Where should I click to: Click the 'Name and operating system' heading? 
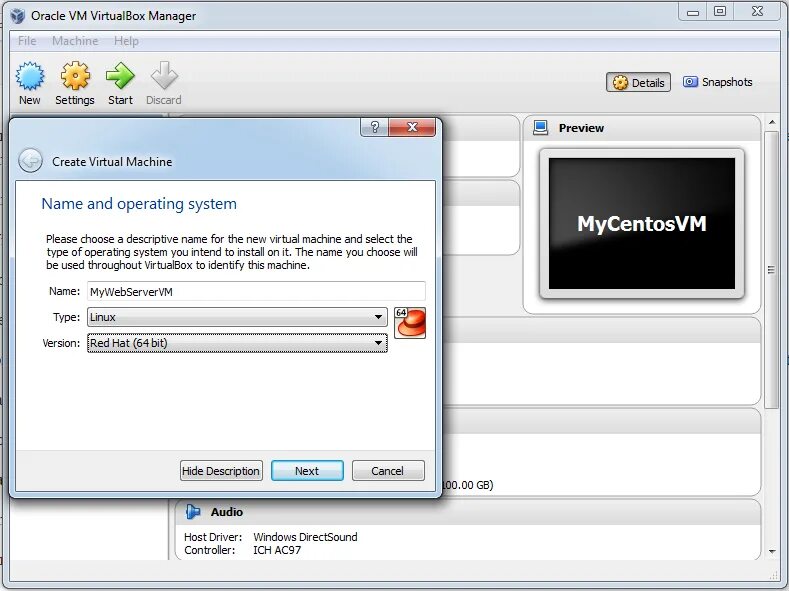(x=139, y=204)
